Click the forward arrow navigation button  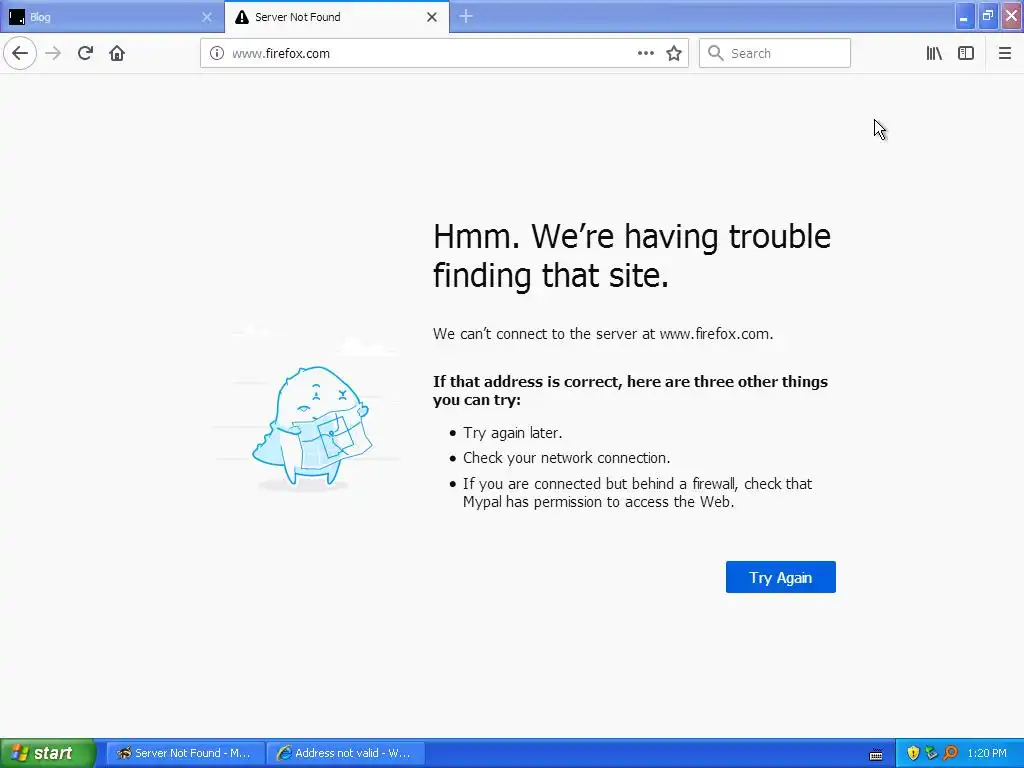click(53, 54)
